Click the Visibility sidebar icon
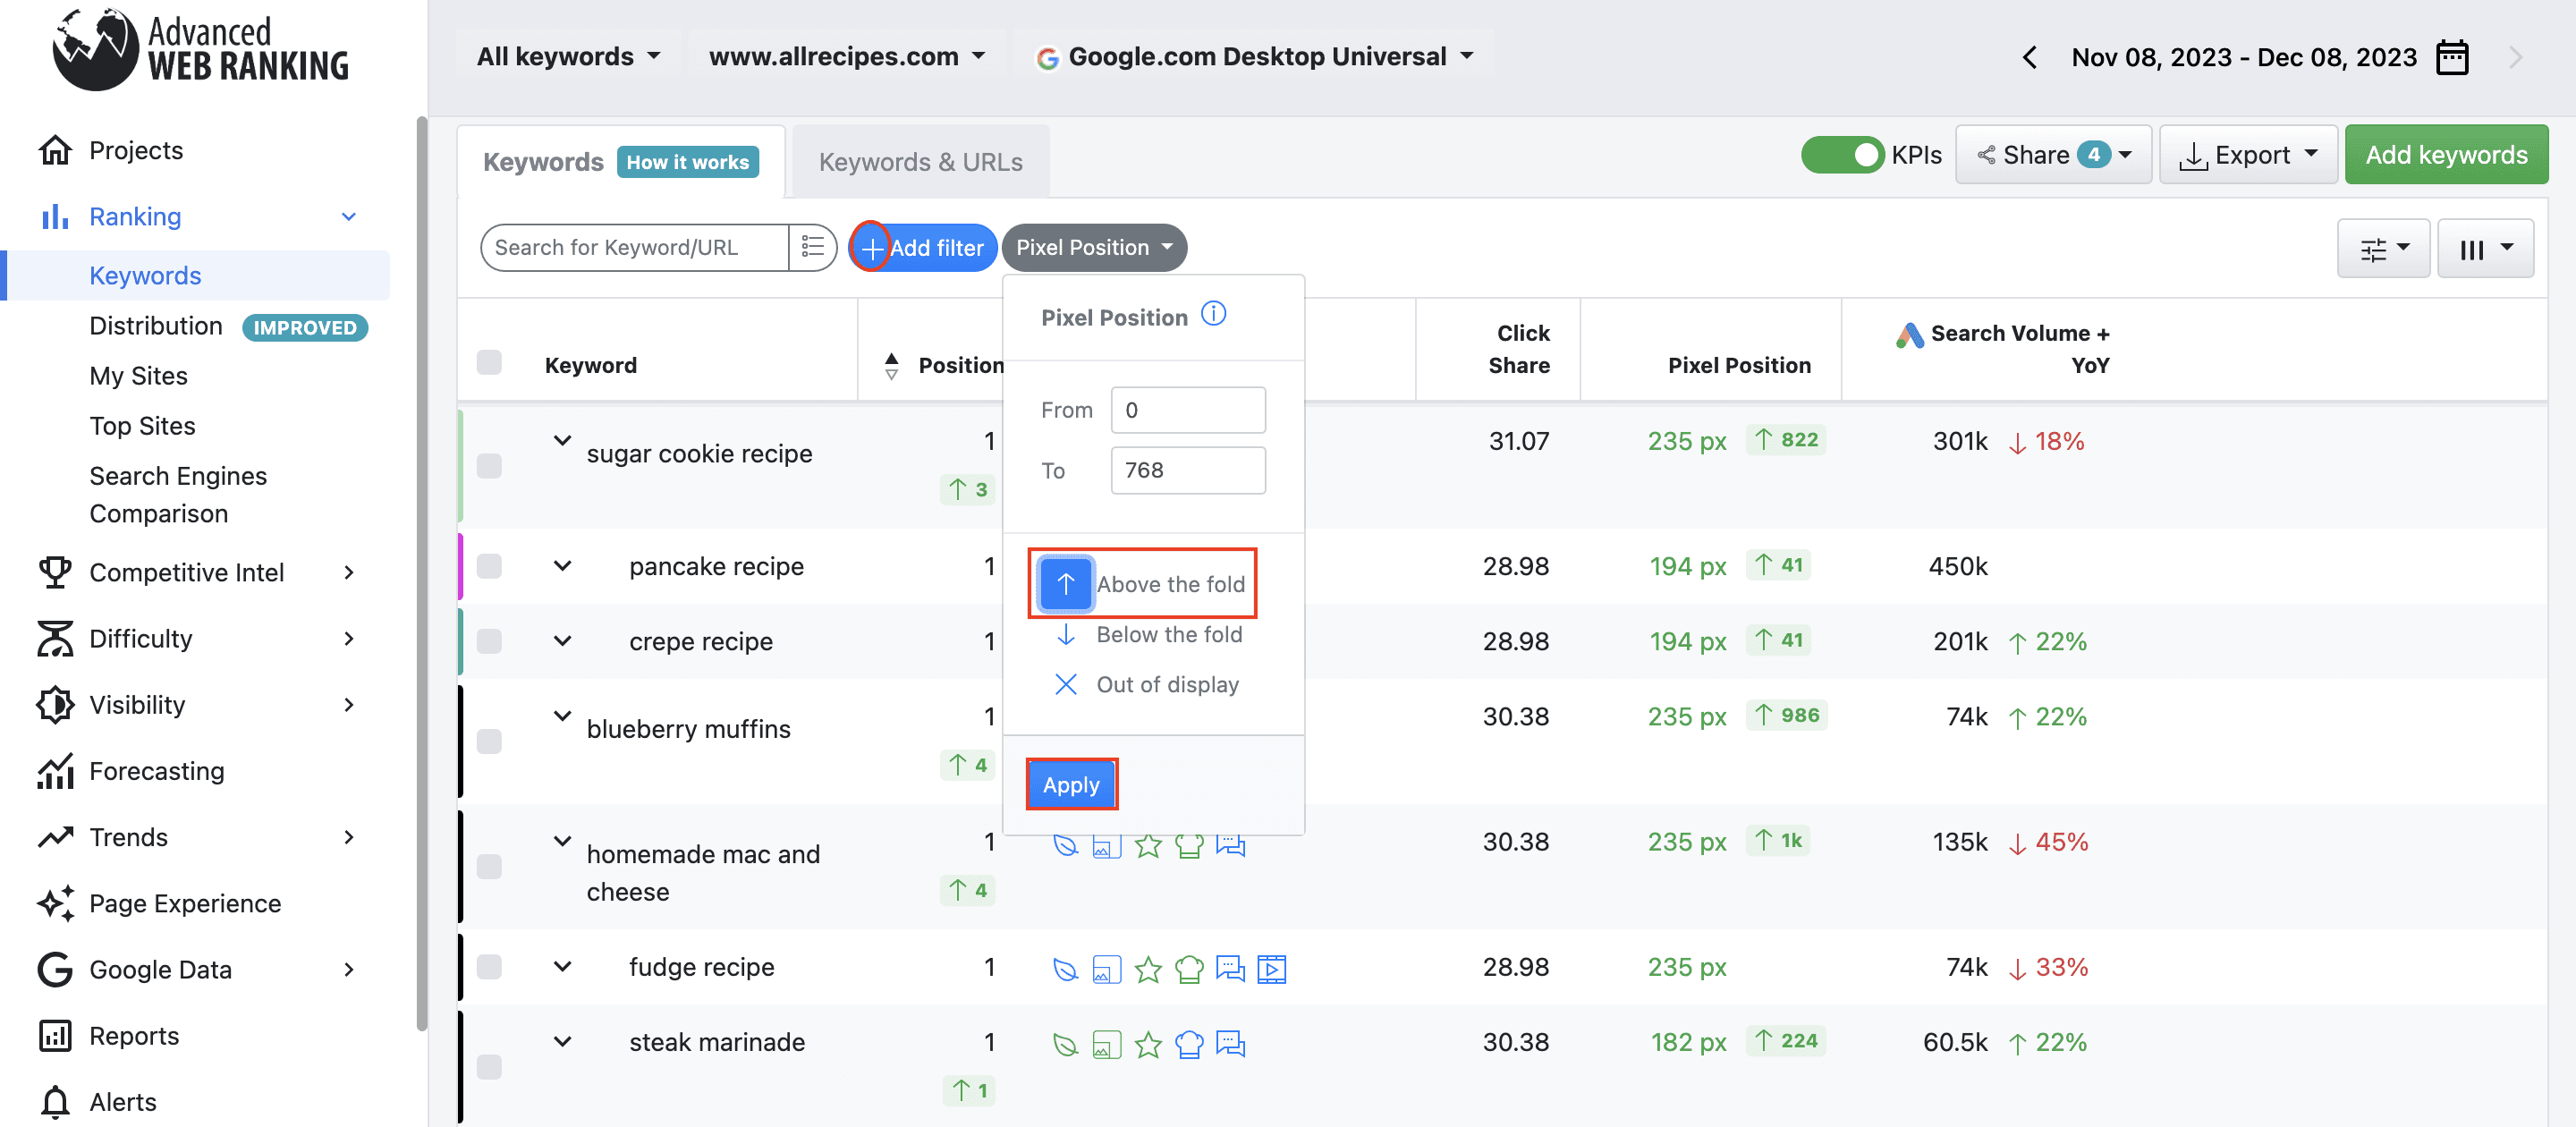2576x1127 pixels. pos(55,705)
